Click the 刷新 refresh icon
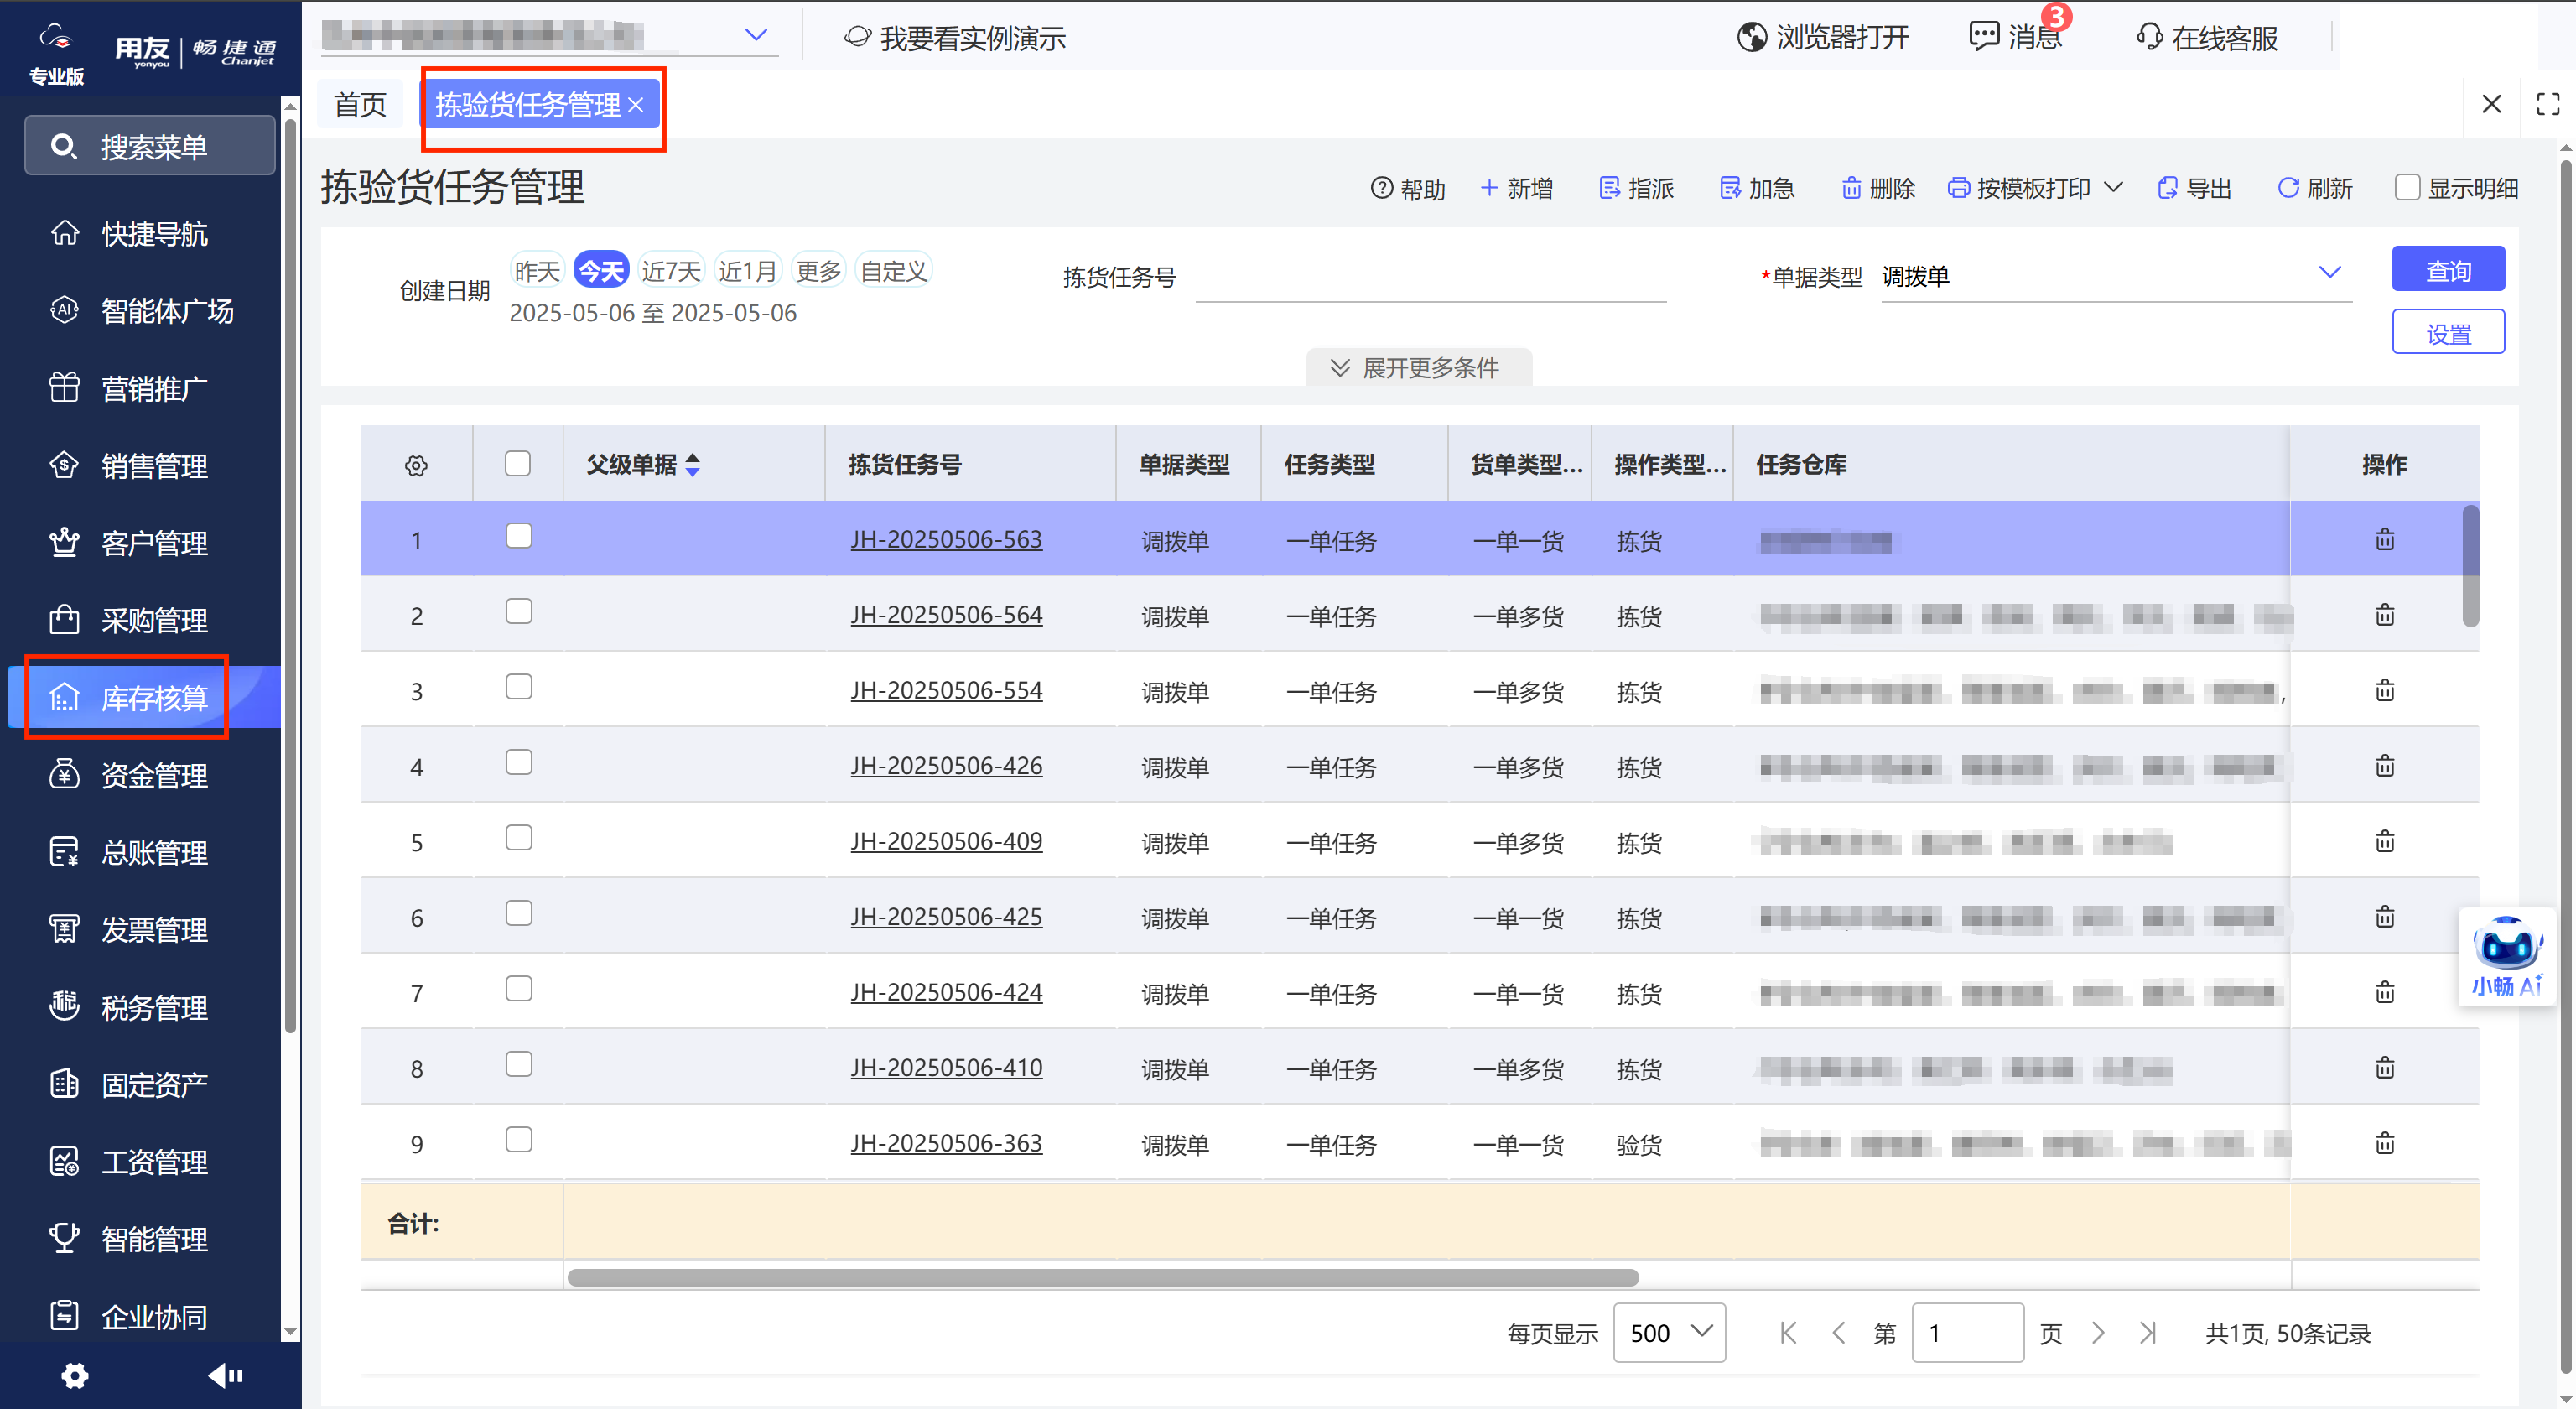The image size is (2576, 1409). coord(2288,188)
